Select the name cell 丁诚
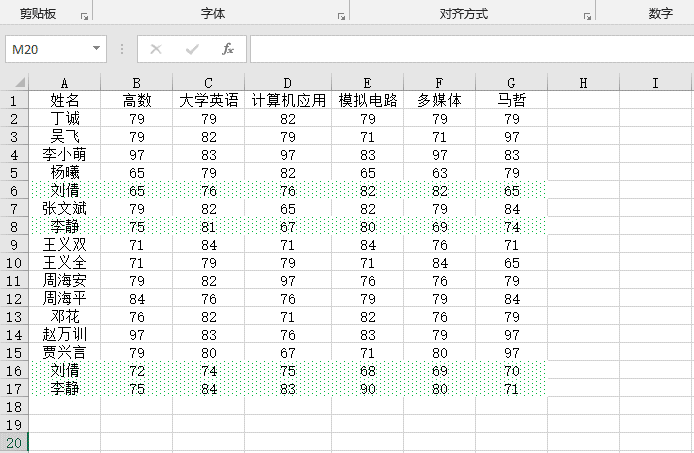Viewport: 694px width, 453px height. coord(65,119)
